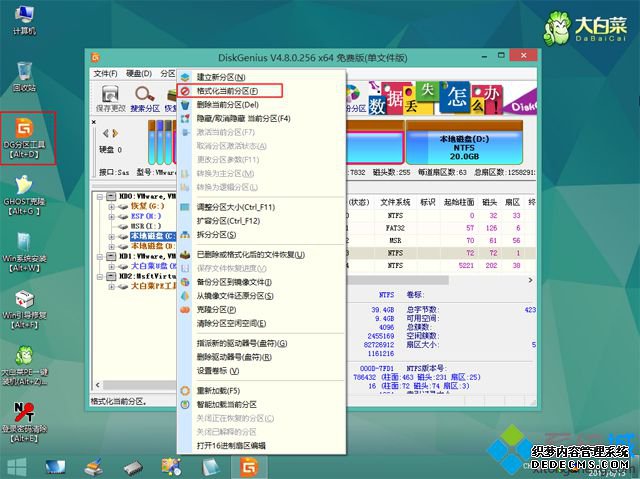Click the icon beside 从镜像文件还原分区(S)

pyautogui.click(x=185, y=296)
